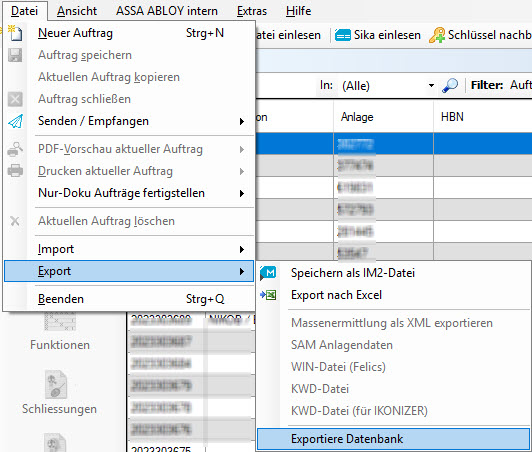Click the Auftrag schließen X icon
The width and height of the screenshot is (532, 452).
[15, 99]
